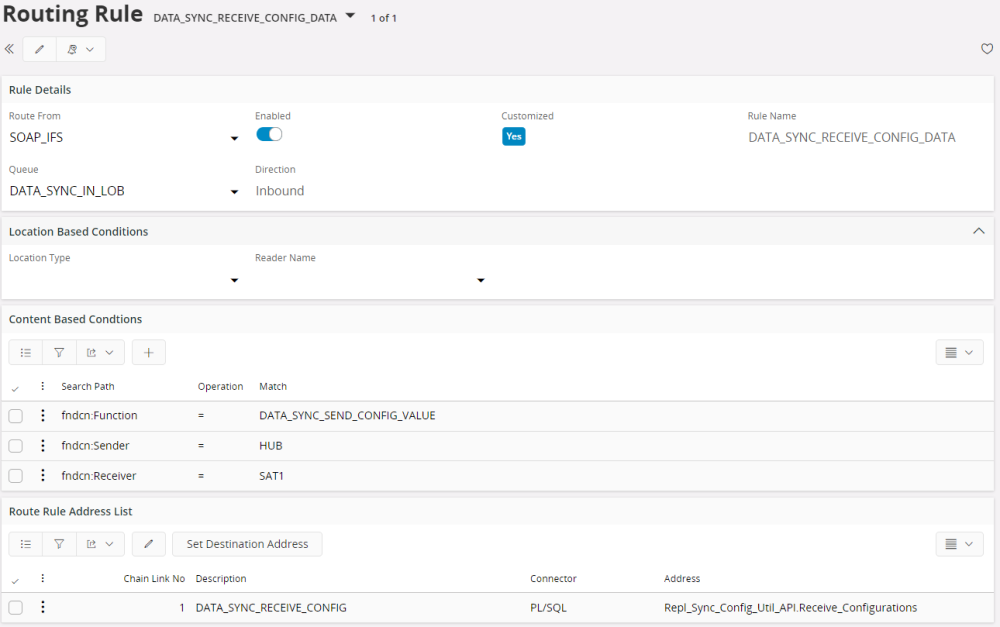Tick the DATA_SYNC_RECEIVE_CONFIG row checkbox

(16, 607)
